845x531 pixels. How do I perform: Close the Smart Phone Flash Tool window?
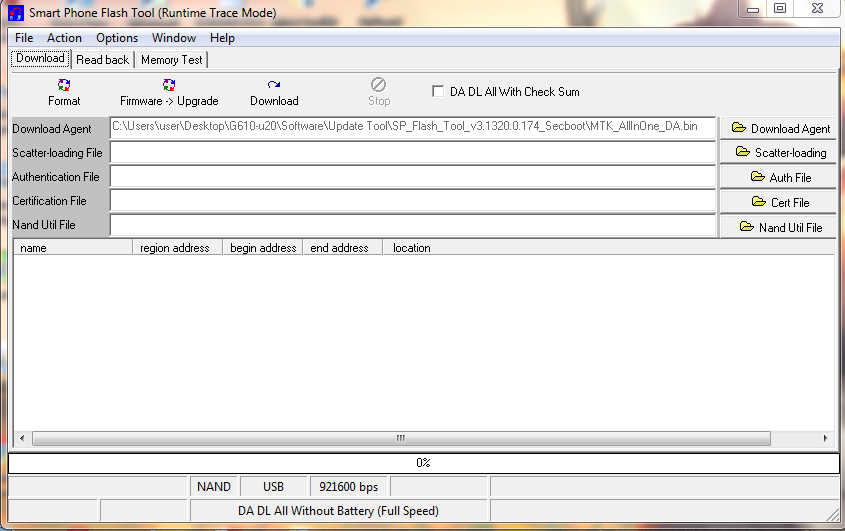click(817, 8)
